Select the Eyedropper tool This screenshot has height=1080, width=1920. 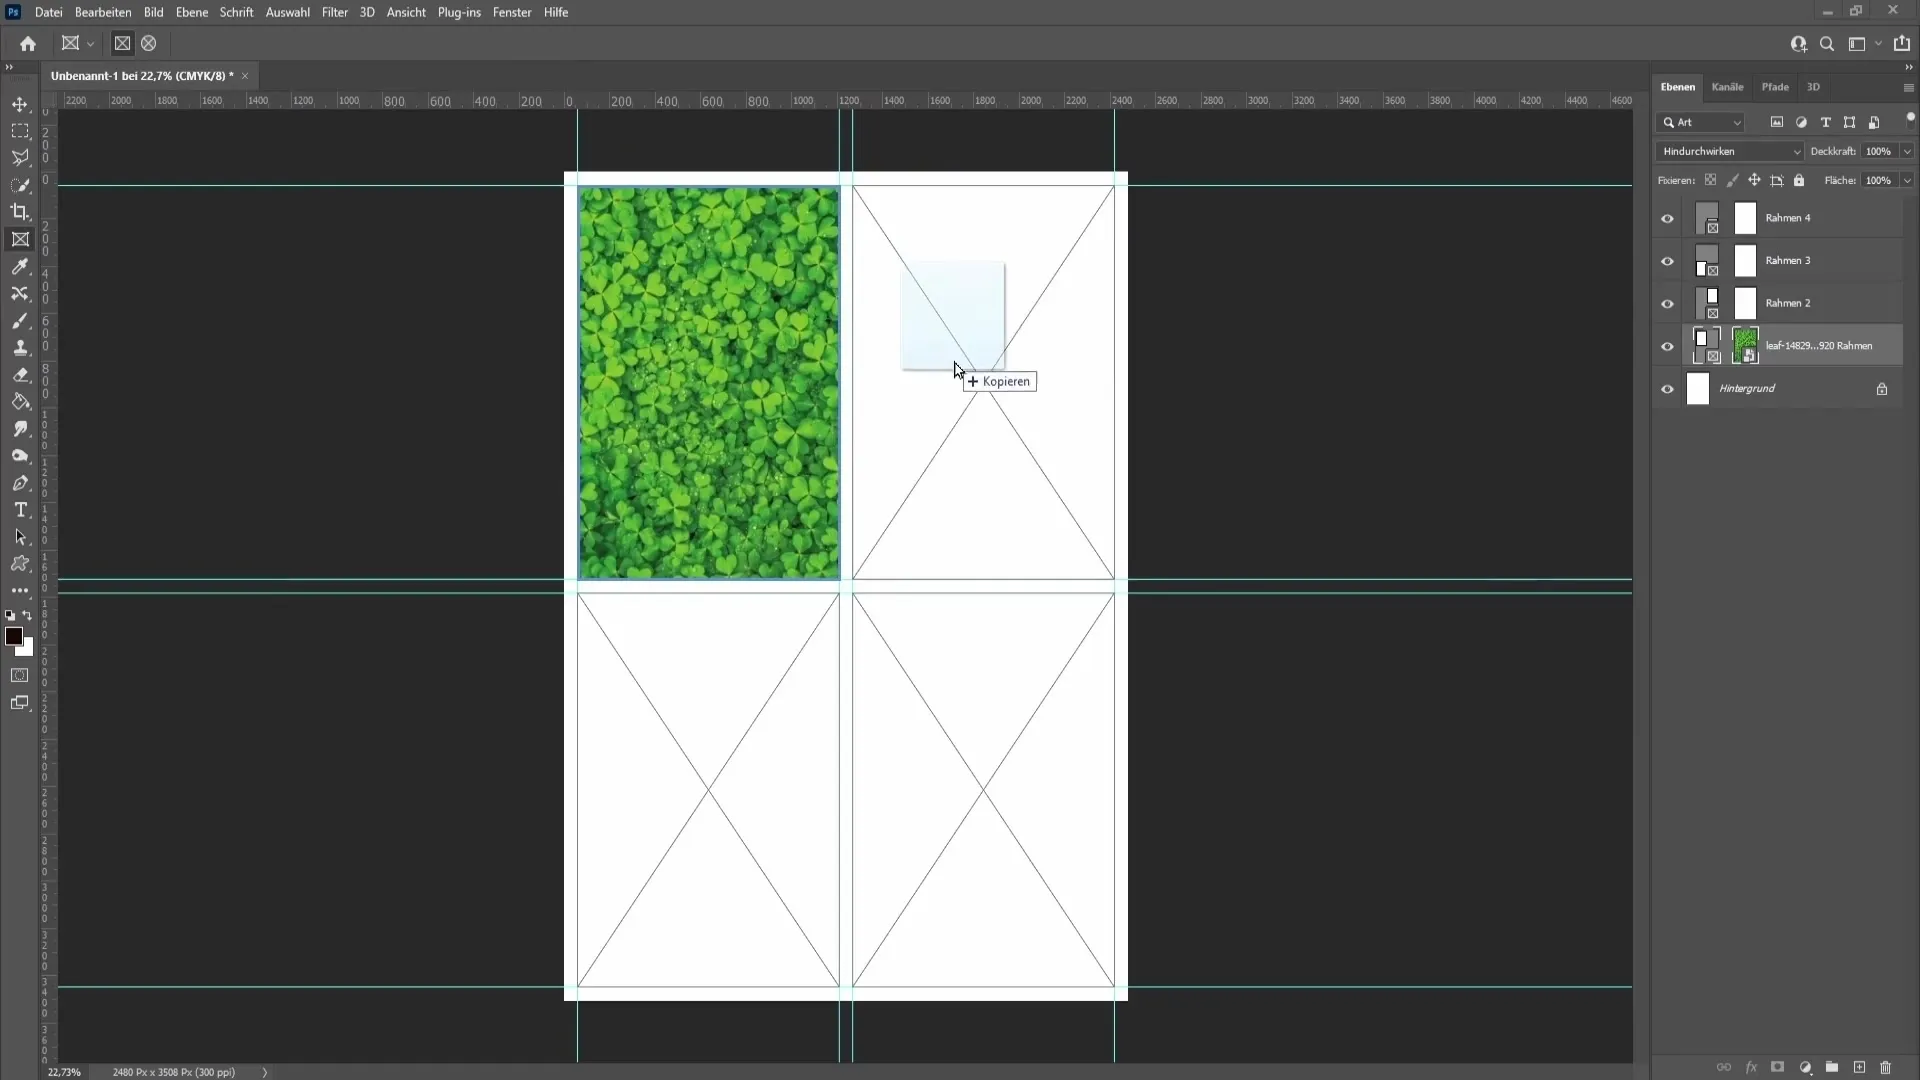[x=20, y=266]
